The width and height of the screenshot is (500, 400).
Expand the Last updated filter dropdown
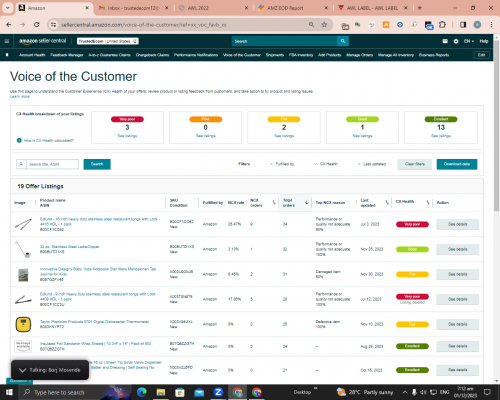pos(372,164)
